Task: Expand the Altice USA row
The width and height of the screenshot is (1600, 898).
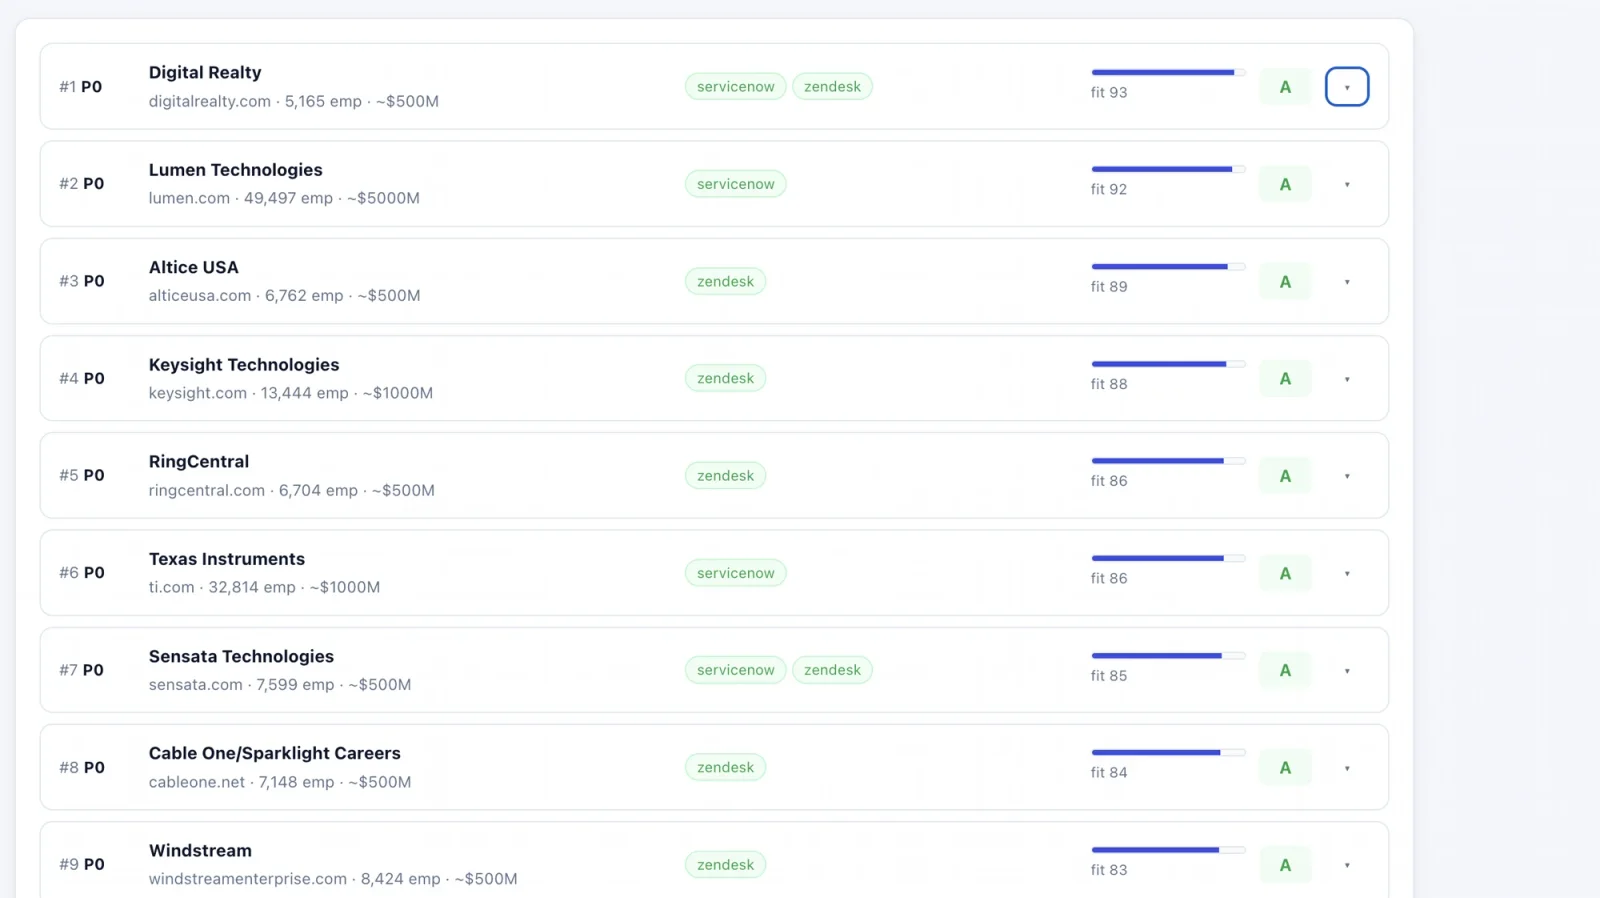Action: 1346,282
